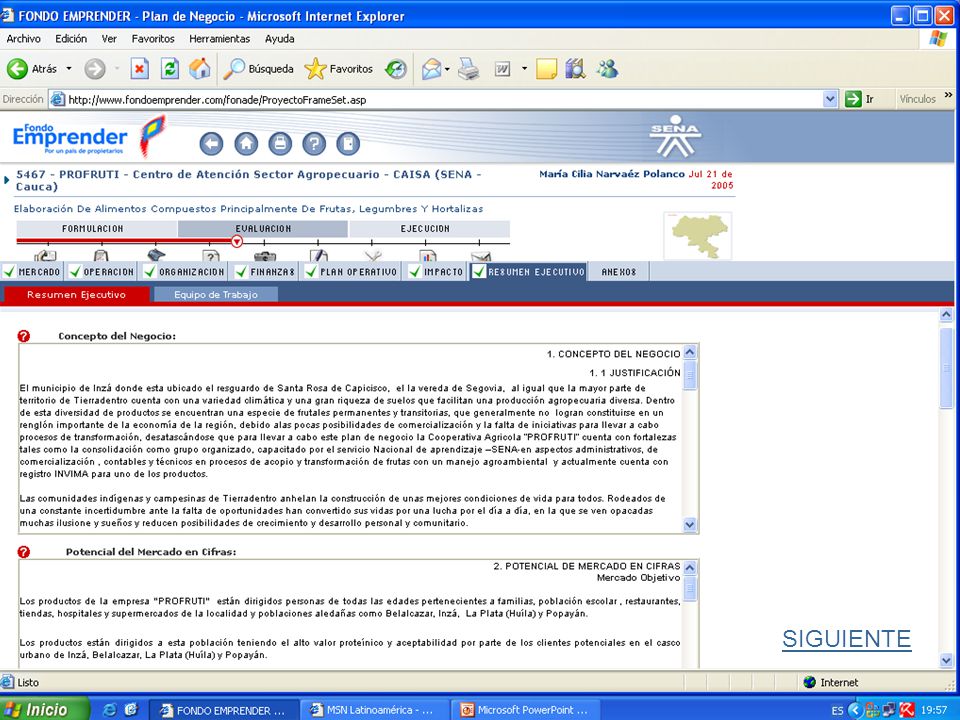The image size is (960, 720).
Task: Open the IMPACTO tab
Action: click(x=437, y=272)
